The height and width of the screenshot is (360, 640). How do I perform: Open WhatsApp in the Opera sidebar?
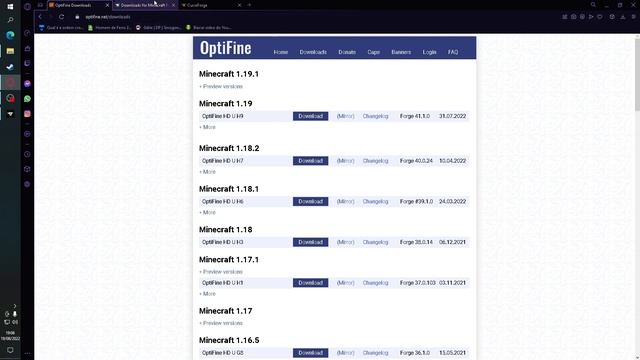(x=27, y=99)
